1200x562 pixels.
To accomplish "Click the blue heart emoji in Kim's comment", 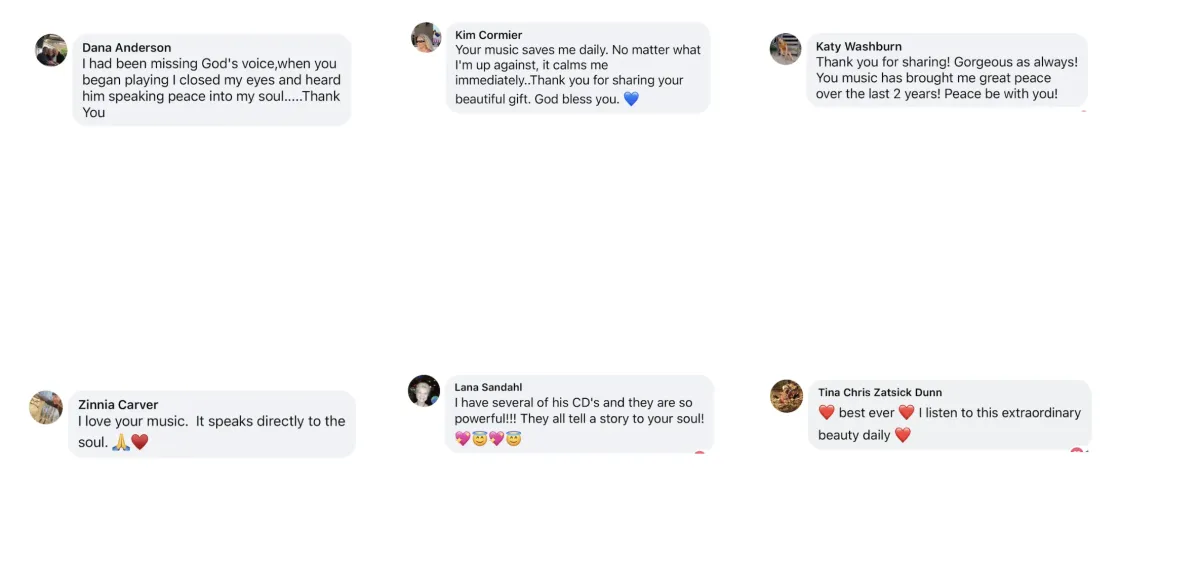I will click(x=631, y=99).
